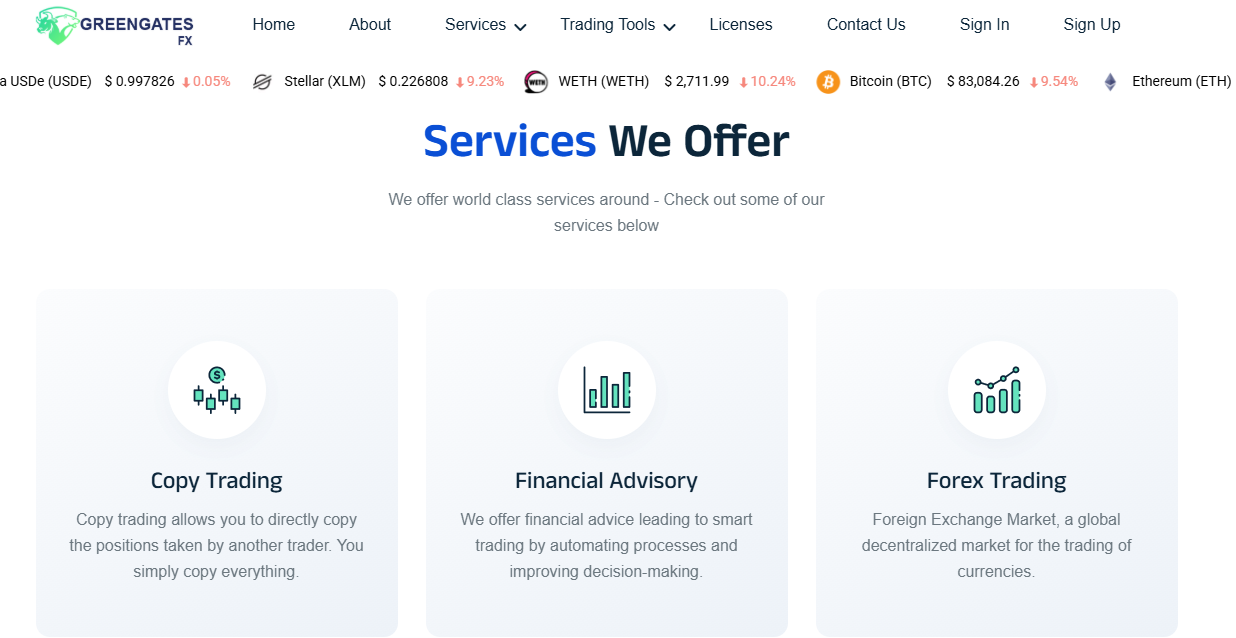Expand the Trading Tools dropdown arrow
Screen dimensions: 1236x638
coord(669,27)
